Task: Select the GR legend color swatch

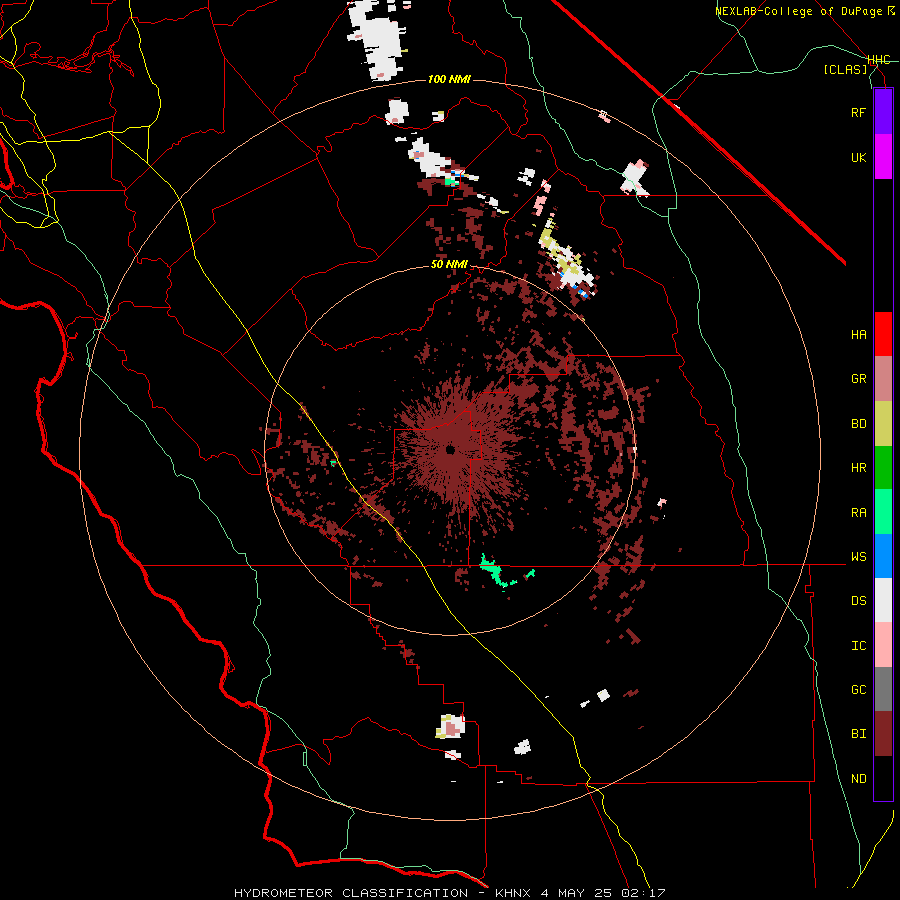Action: coord(883,379)
